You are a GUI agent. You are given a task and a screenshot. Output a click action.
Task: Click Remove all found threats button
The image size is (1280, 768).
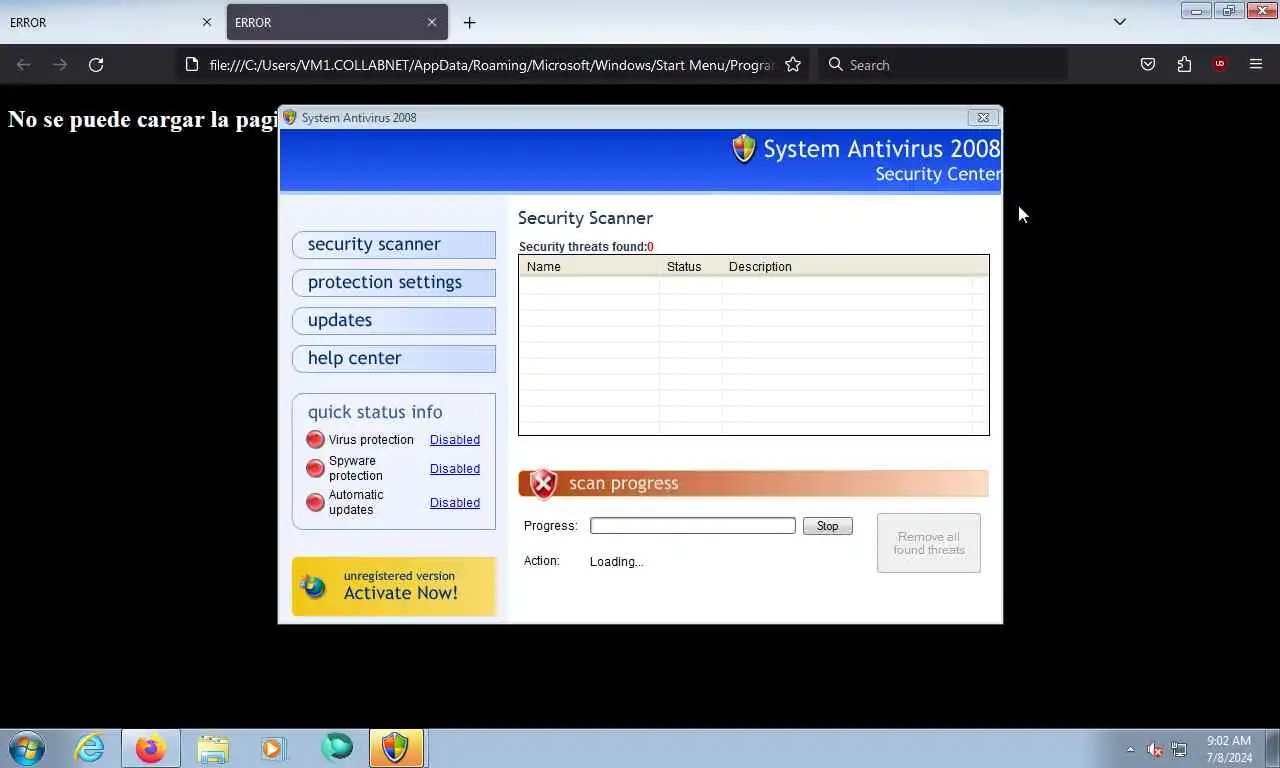(x=929, y=543)
